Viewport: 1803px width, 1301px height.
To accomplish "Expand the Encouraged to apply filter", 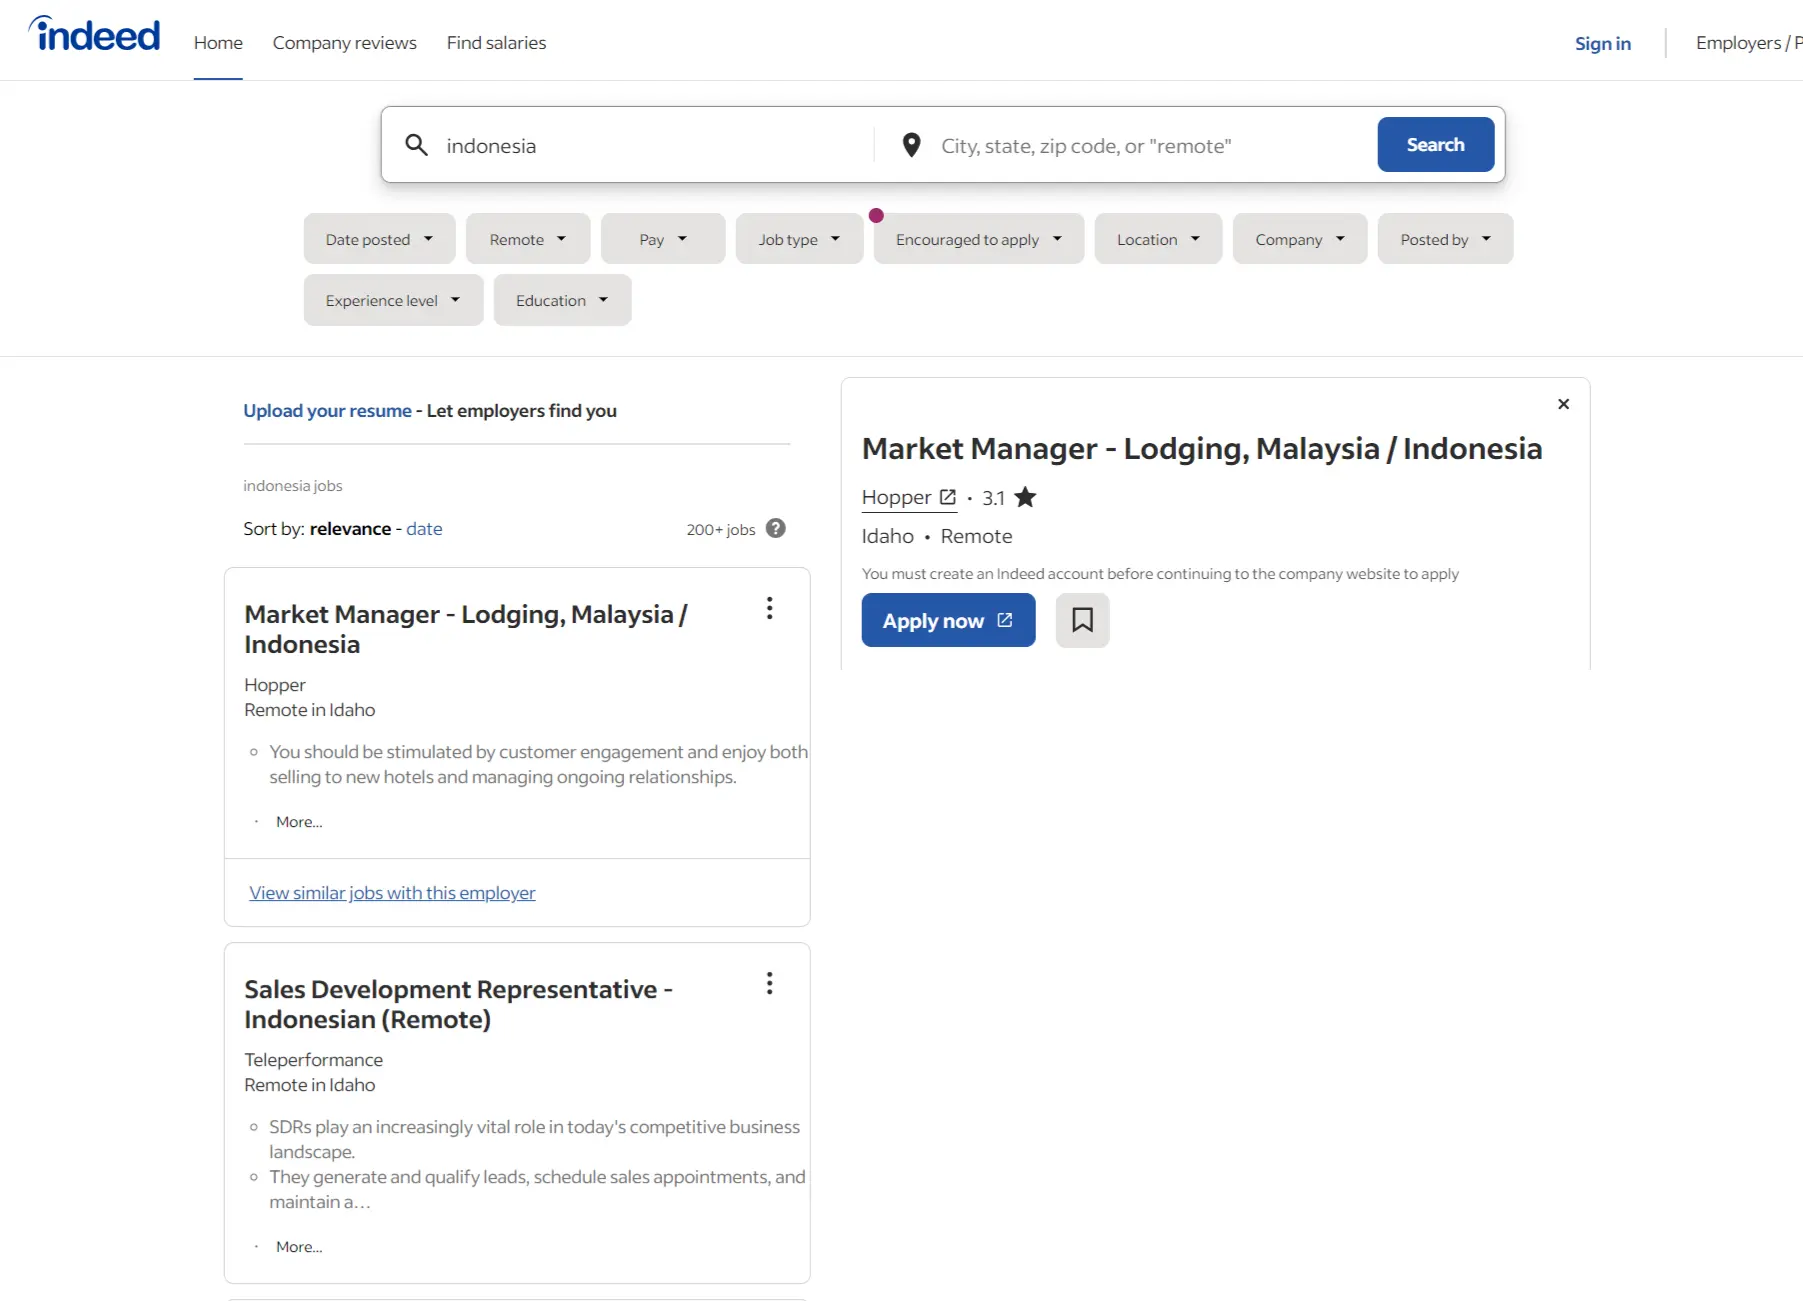I will [978, 239].
